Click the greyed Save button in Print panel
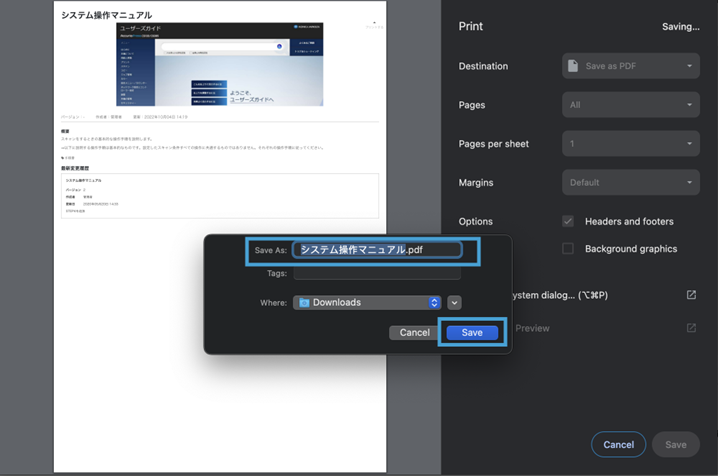This screenshot has height=476, width=718. pos(676,444)
